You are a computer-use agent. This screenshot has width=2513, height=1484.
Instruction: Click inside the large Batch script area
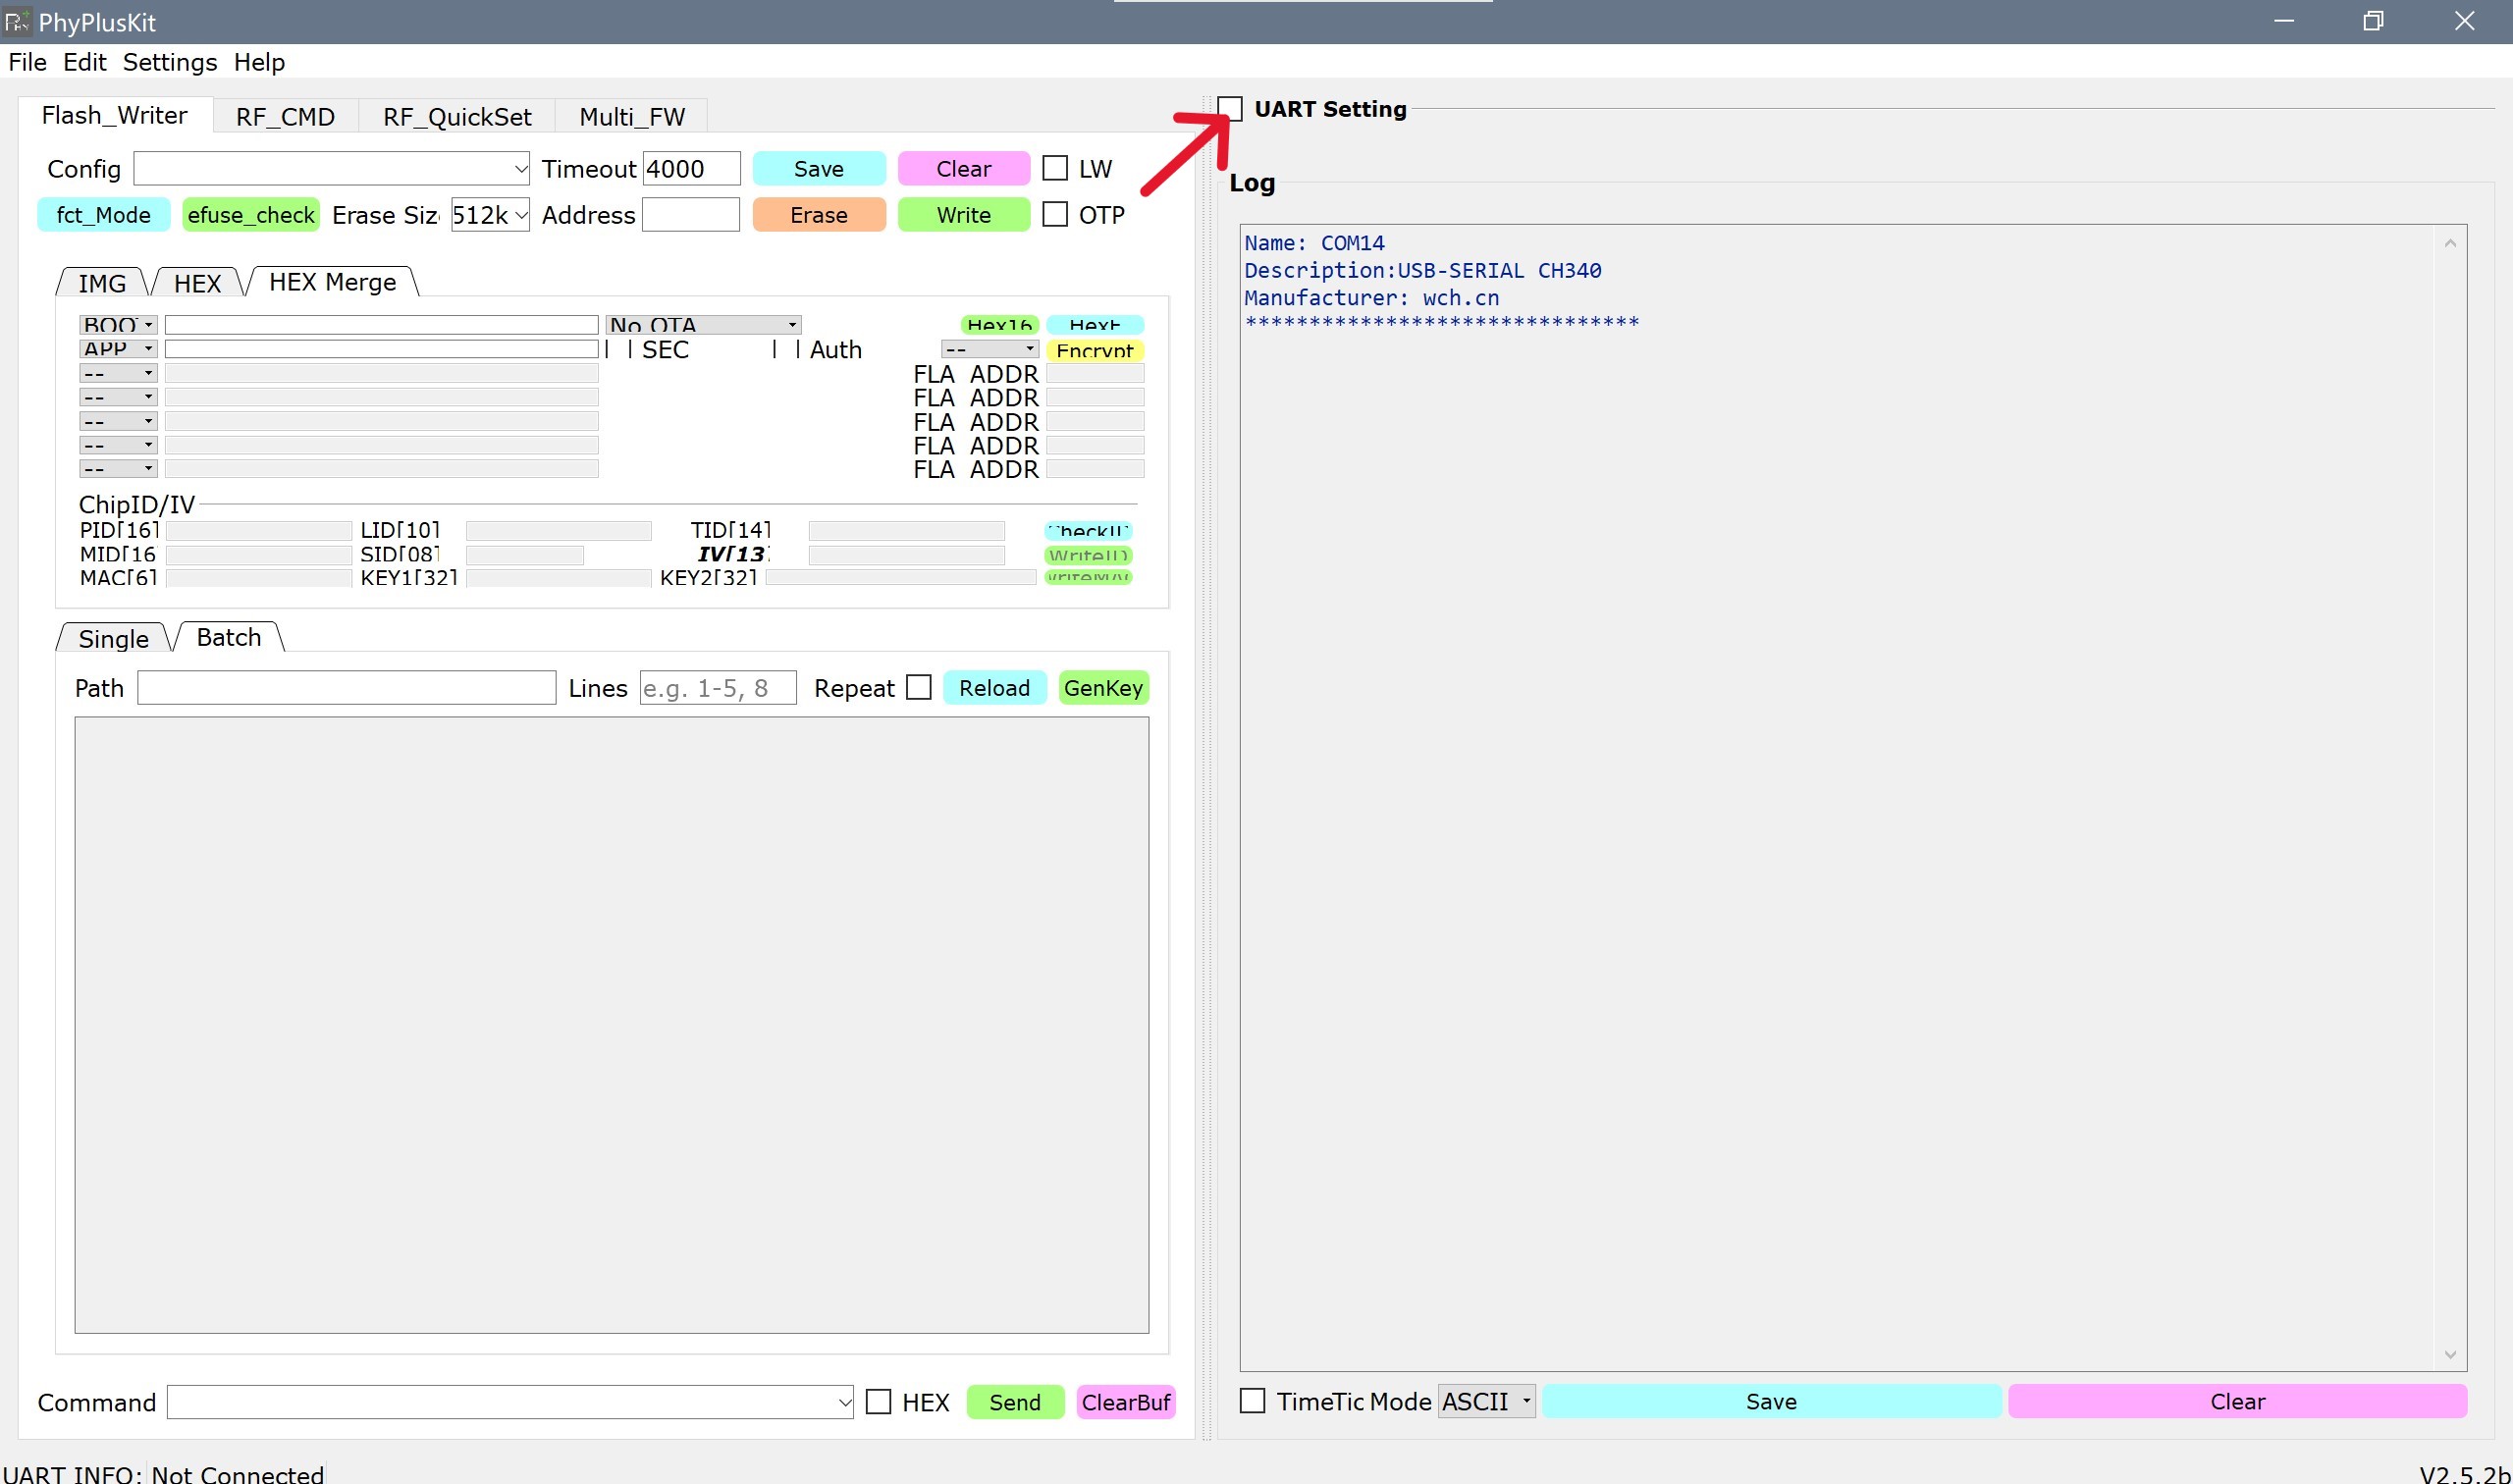coord(611,1024)
